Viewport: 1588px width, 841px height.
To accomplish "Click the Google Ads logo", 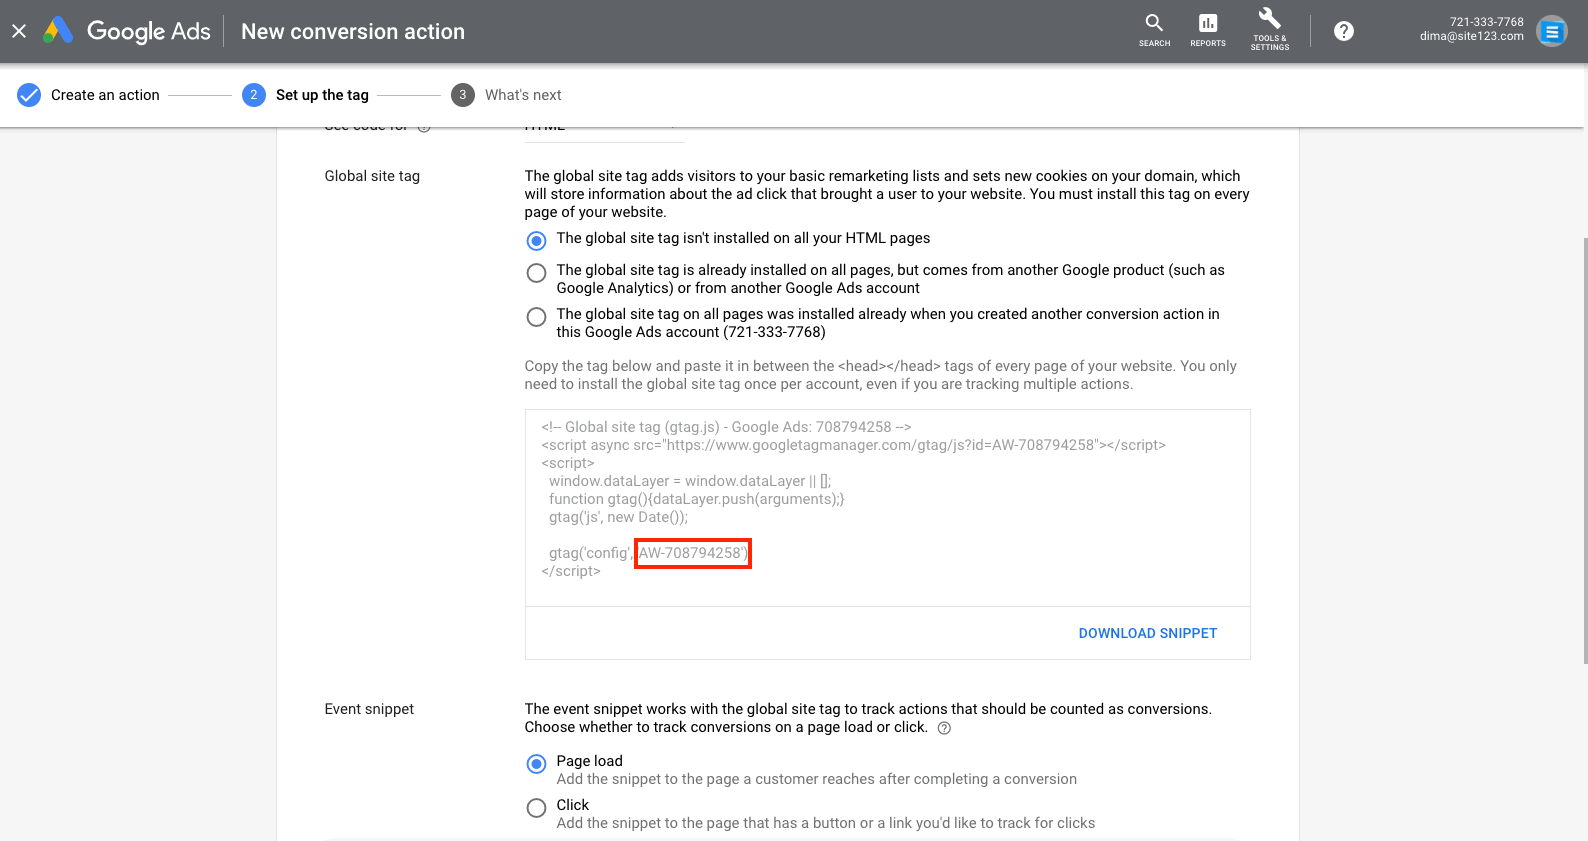I will pyautogui.click(x=127, y=31).
